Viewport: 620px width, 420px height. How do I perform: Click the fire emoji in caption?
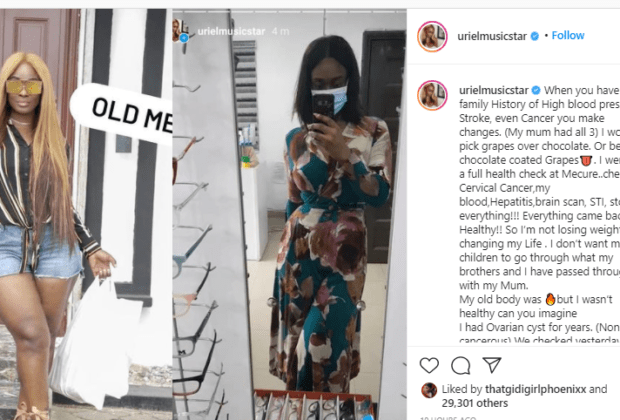coord(550,299)
